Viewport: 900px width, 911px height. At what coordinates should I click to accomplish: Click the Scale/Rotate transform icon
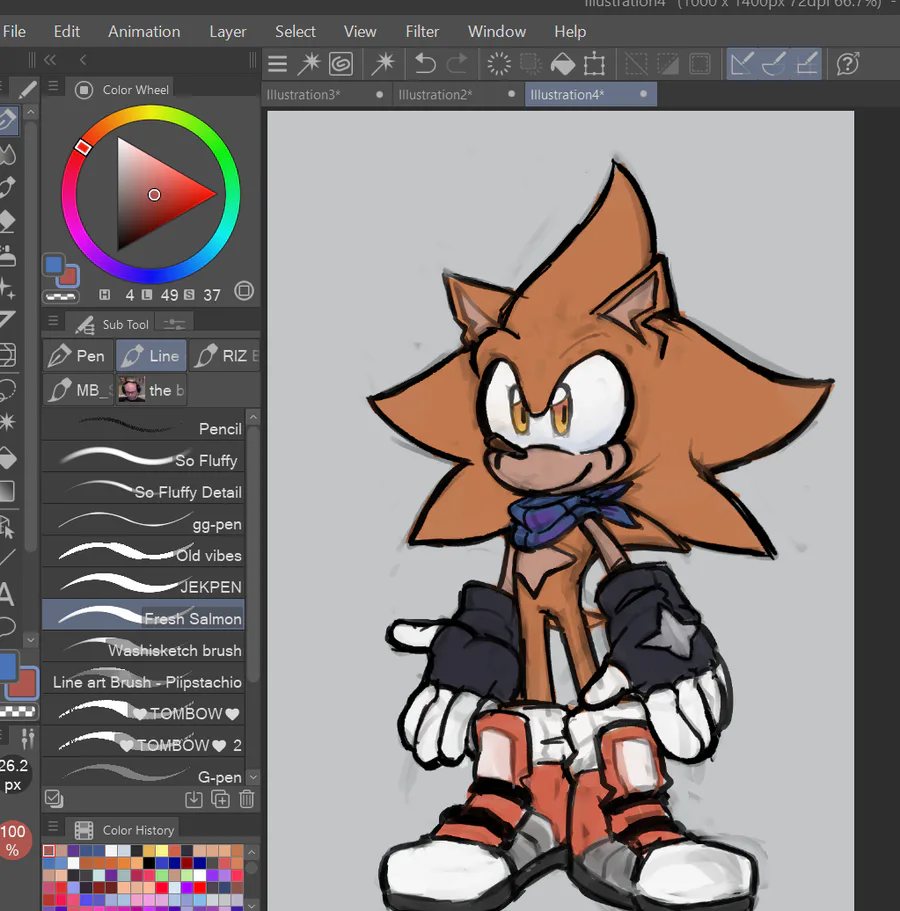(594, 64)
